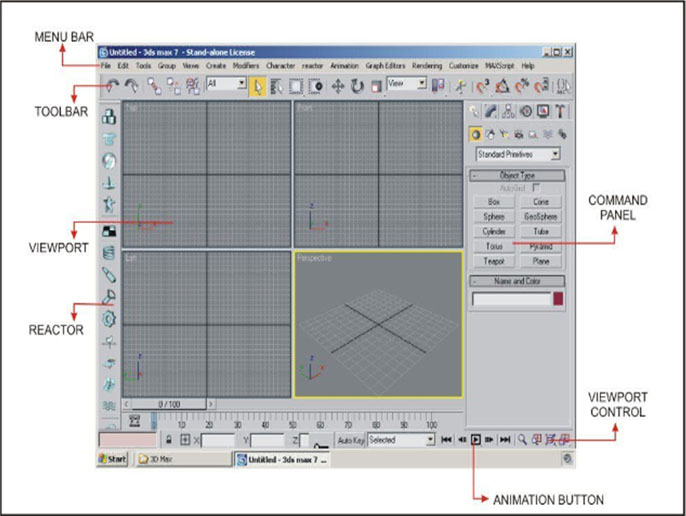Switch to the Motion panel tab
686x516 pixels.
tap(526, 112)
